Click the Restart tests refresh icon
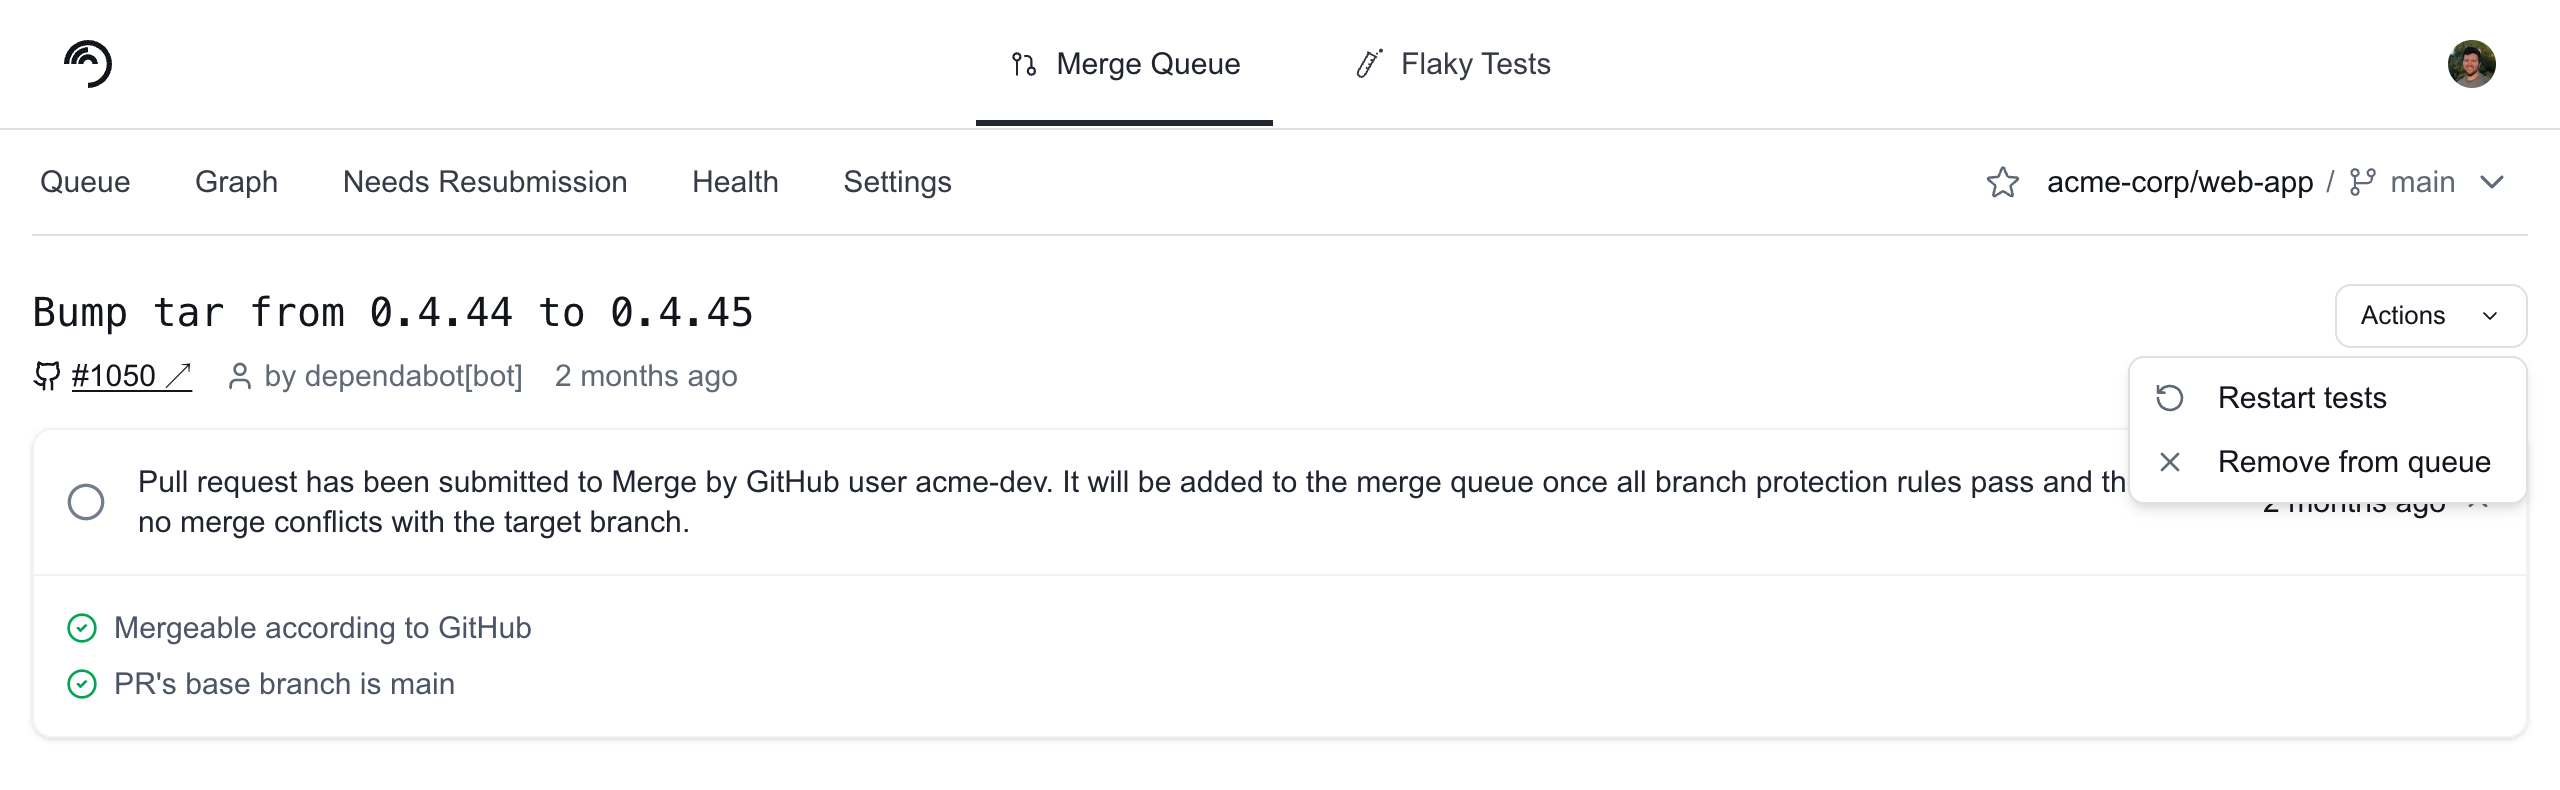 [2169, 398]
